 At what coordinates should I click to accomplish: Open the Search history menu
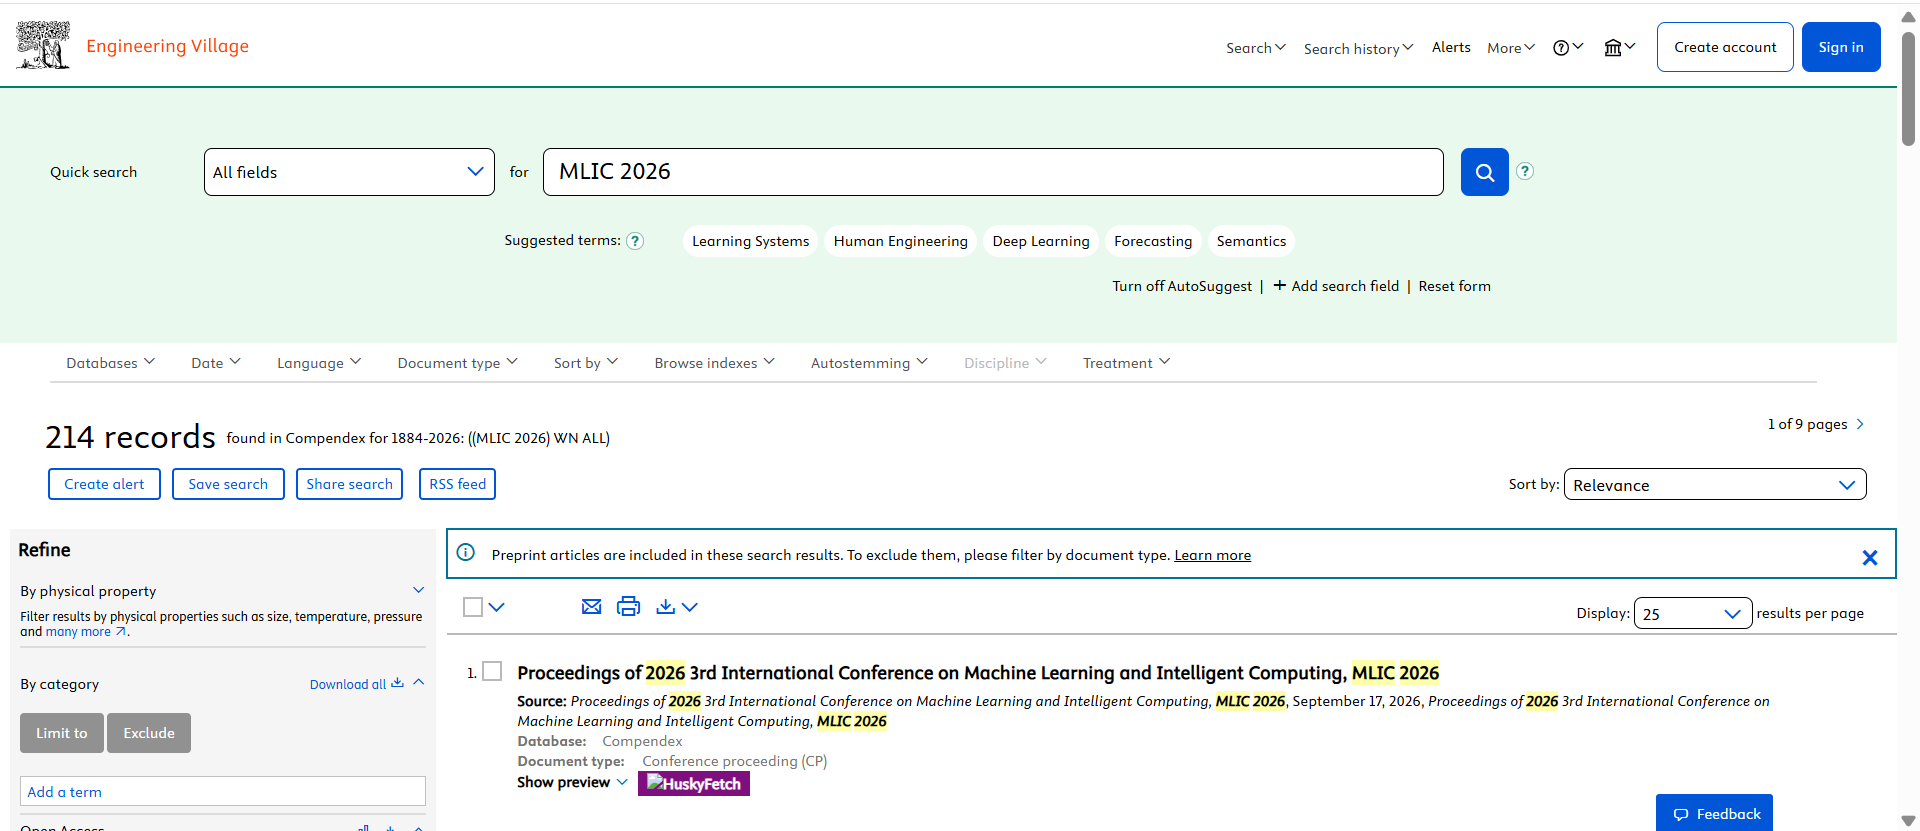click(1358, 48)
